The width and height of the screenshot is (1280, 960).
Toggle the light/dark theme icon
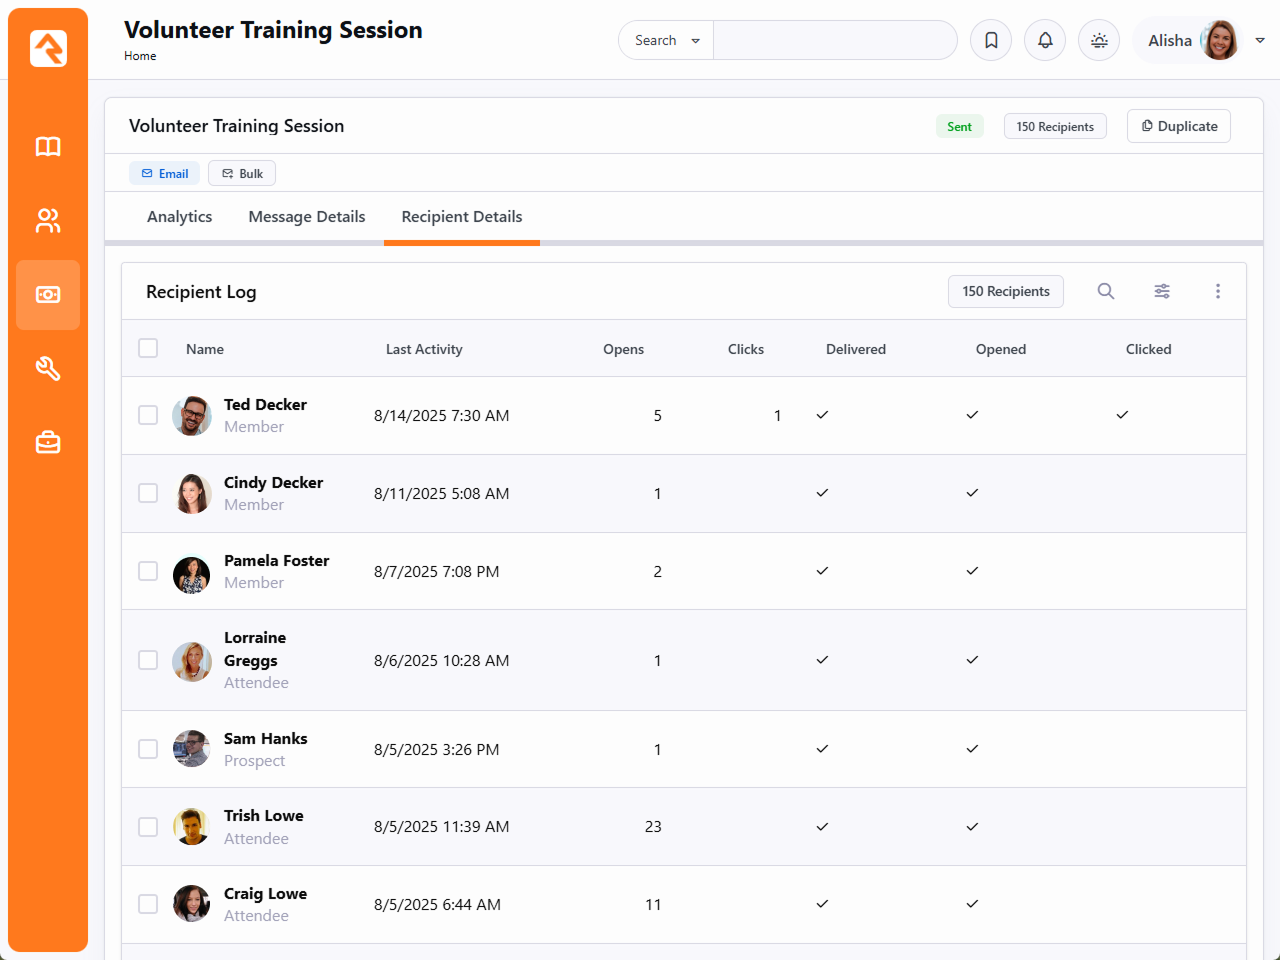pos(1099,40)
